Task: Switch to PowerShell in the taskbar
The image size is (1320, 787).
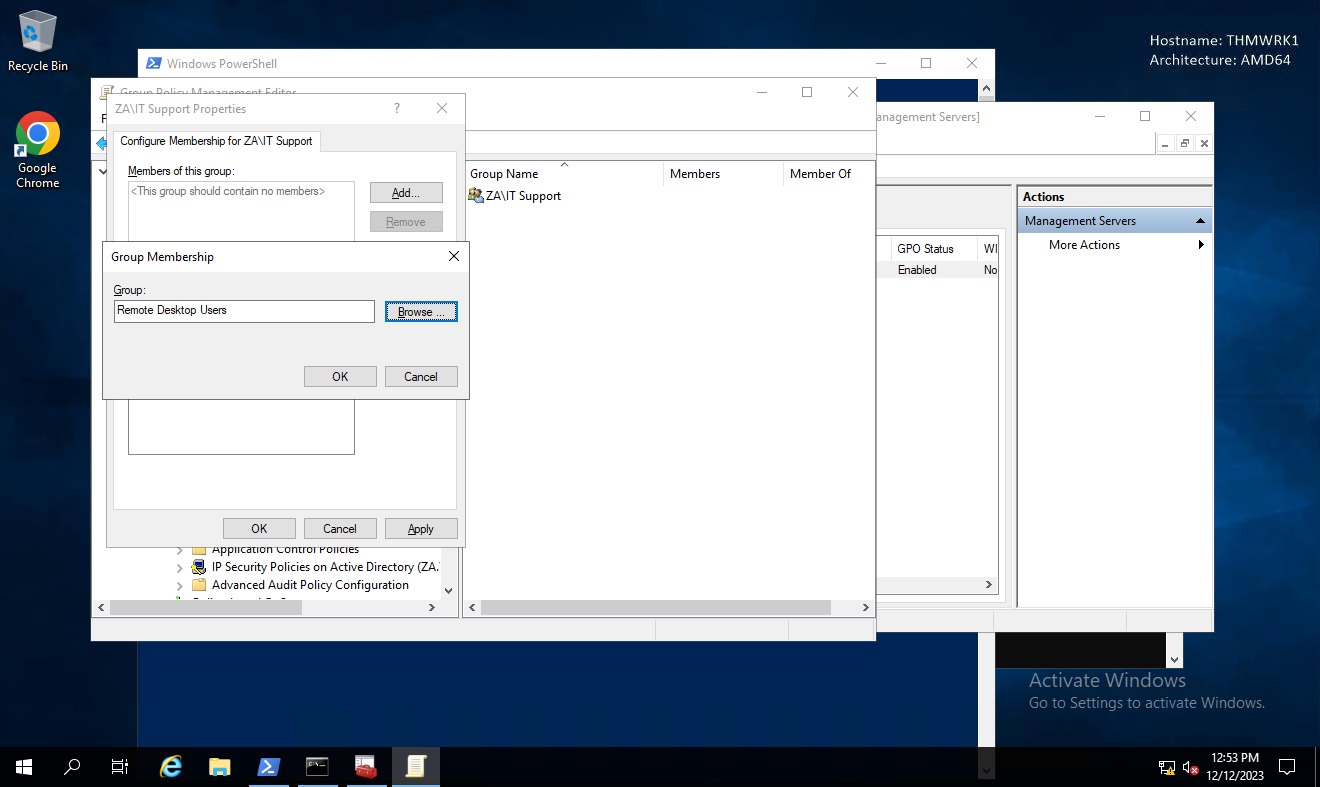Action: coord(268,767)
